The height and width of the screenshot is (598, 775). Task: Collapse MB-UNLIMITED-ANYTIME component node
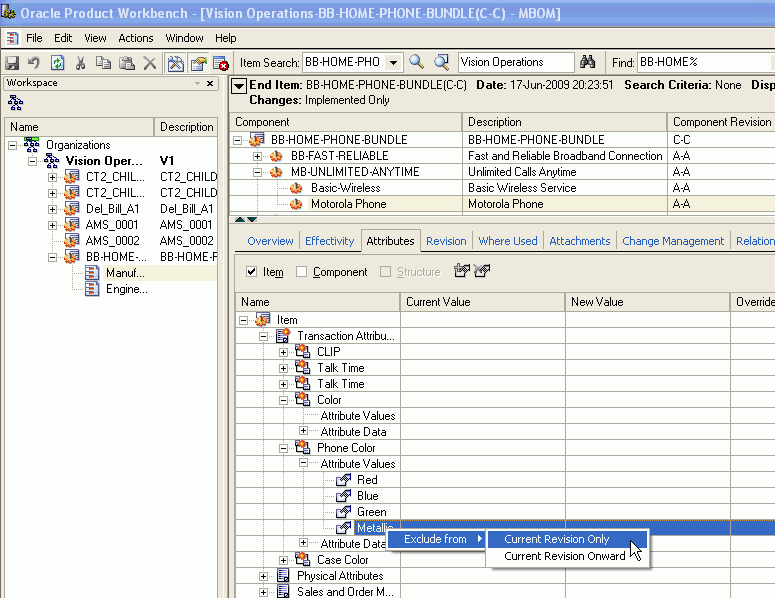[258, 172]
